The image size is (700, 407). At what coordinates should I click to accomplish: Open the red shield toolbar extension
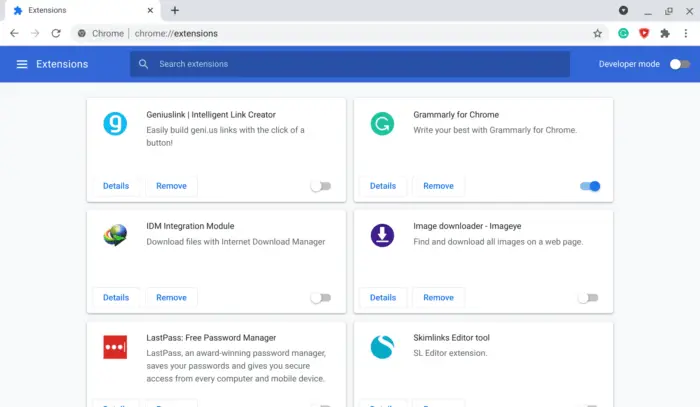click(x=644, y=33)
